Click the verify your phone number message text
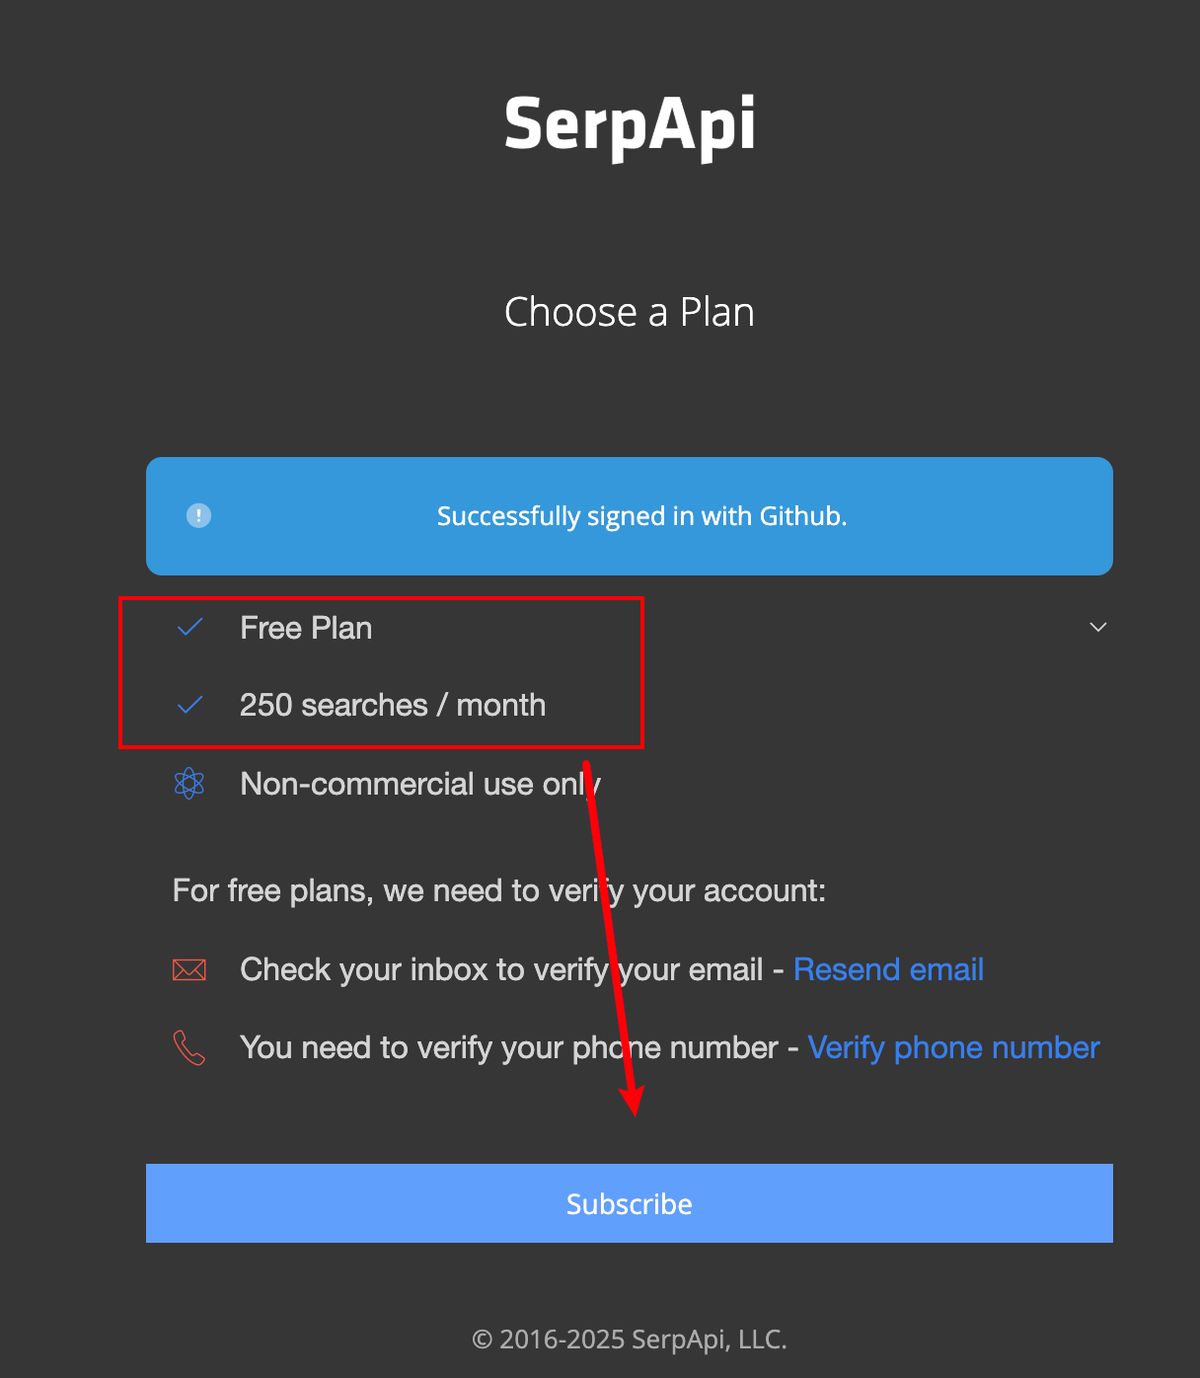 (508, 1047)
